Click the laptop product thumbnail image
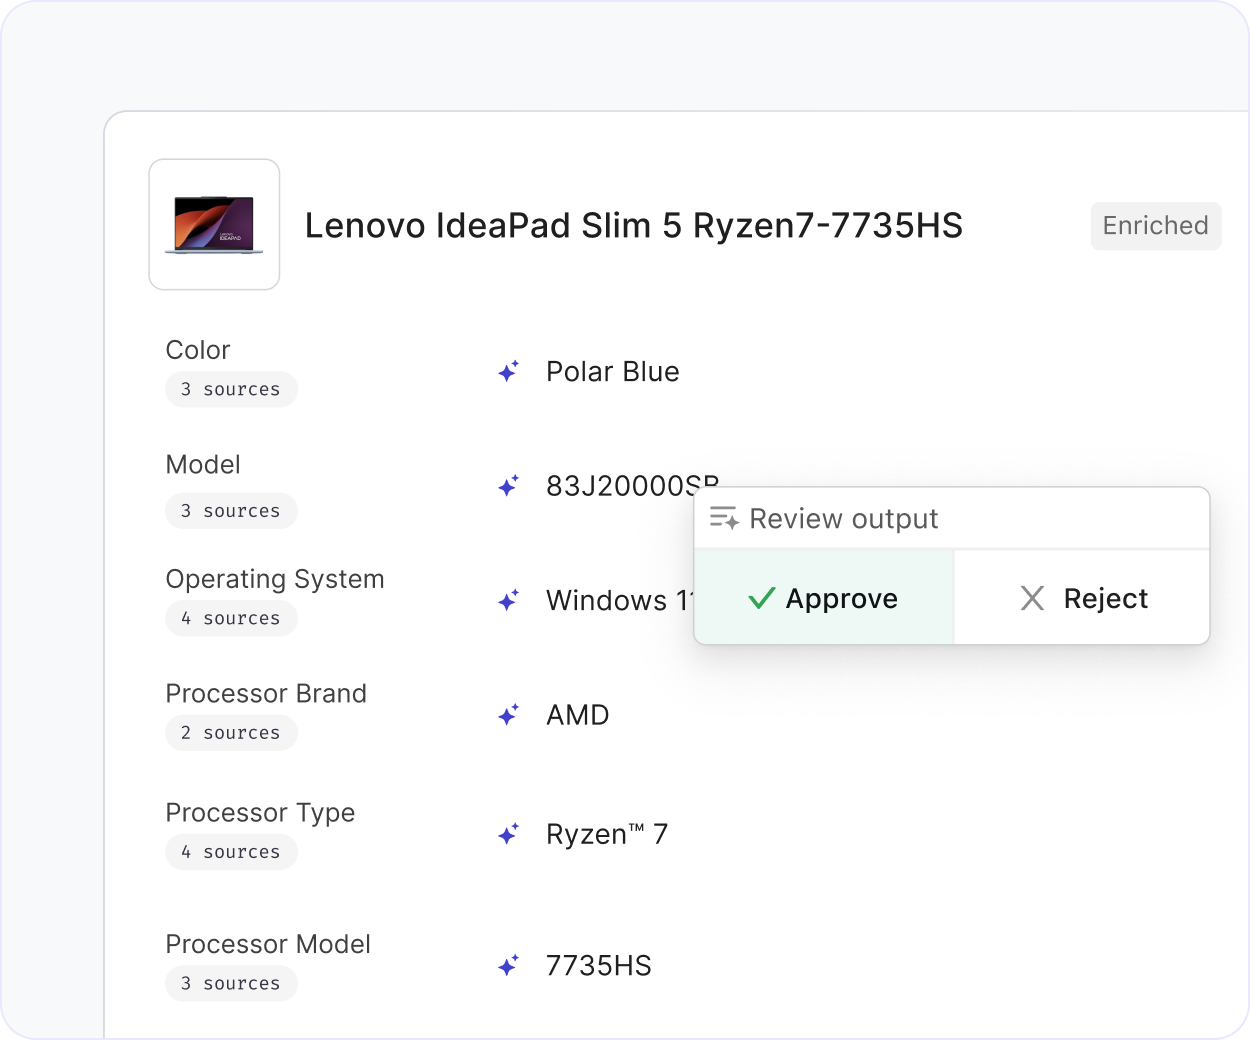 point(214,224)
